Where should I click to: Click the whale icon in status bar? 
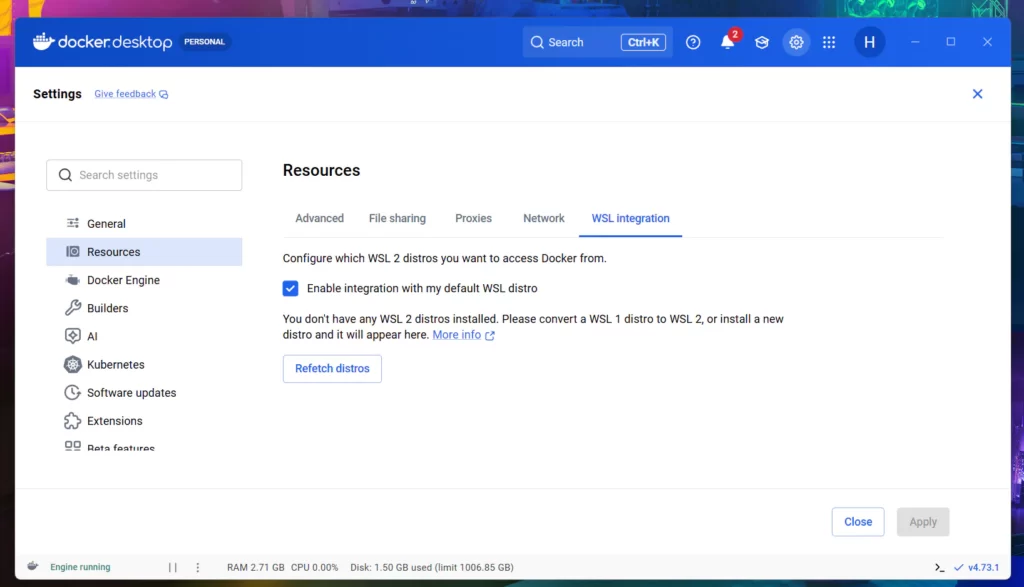click(x=33, y=566)
